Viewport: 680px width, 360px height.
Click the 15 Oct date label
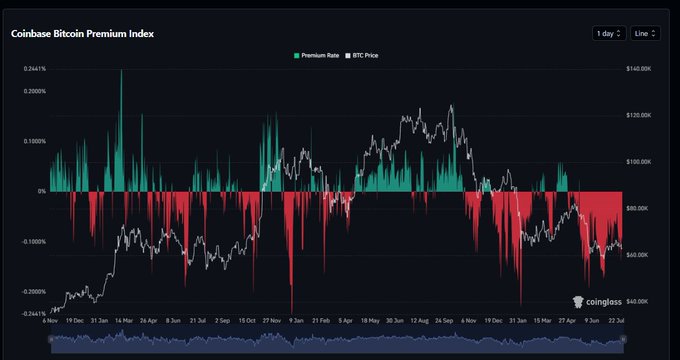(247, 321)
